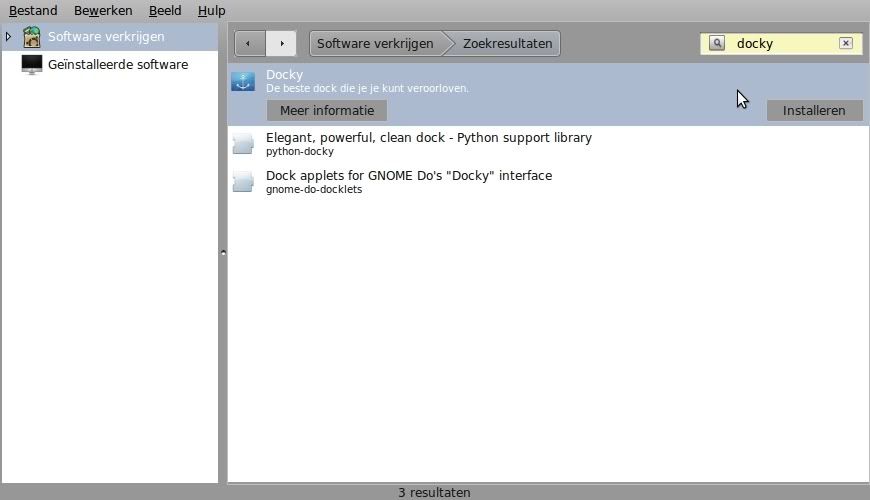Select the Software verkrijgen breadcrumb
Screen dimensions: 870x500
[x=375, y=44]
